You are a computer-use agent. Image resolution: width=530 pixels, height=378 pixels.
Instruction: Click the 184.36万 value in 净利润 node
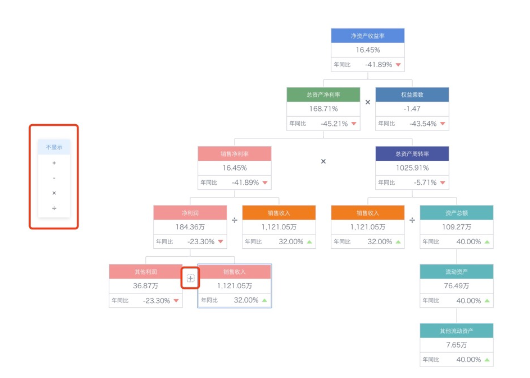(x=190, y=227)
